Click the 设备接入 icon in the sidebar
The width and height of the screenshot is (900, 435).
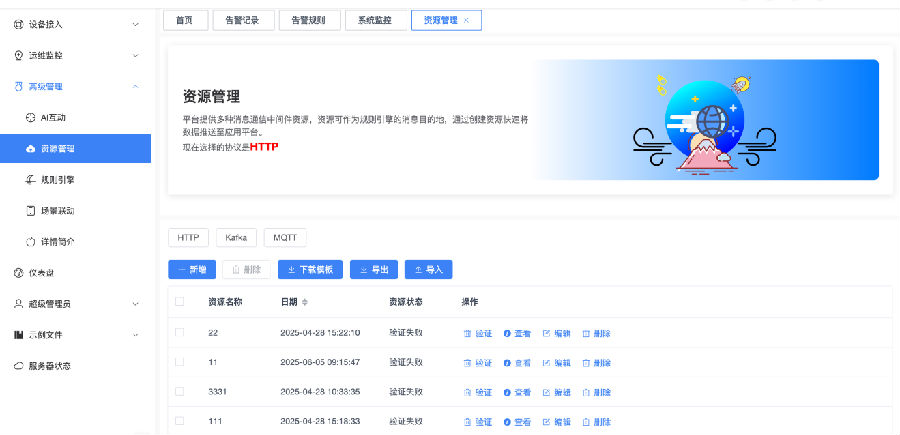[x=18, y=24]
